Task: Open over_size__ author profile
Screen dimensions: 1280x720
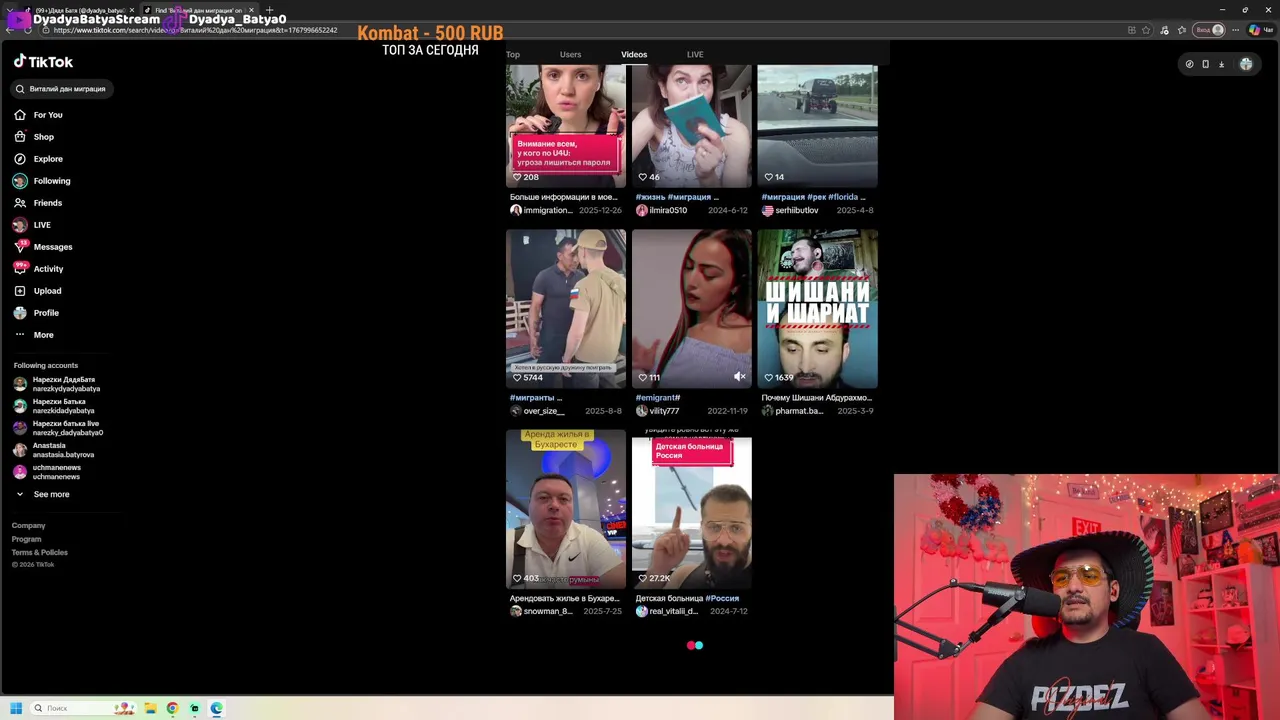Action: [538, 411]
